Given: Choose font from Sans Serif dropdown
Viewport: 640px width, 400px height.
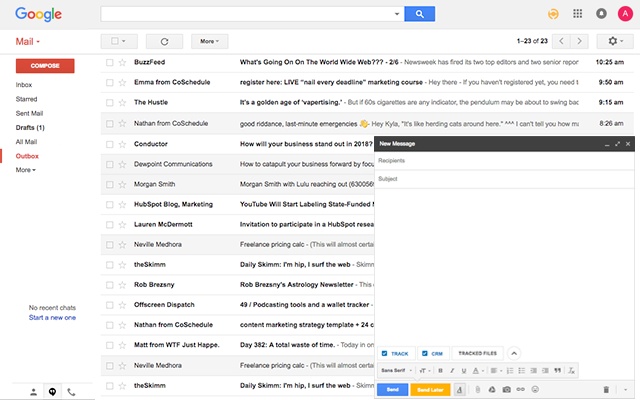Looking at the screenshot, I should click(x=396, y=371).
